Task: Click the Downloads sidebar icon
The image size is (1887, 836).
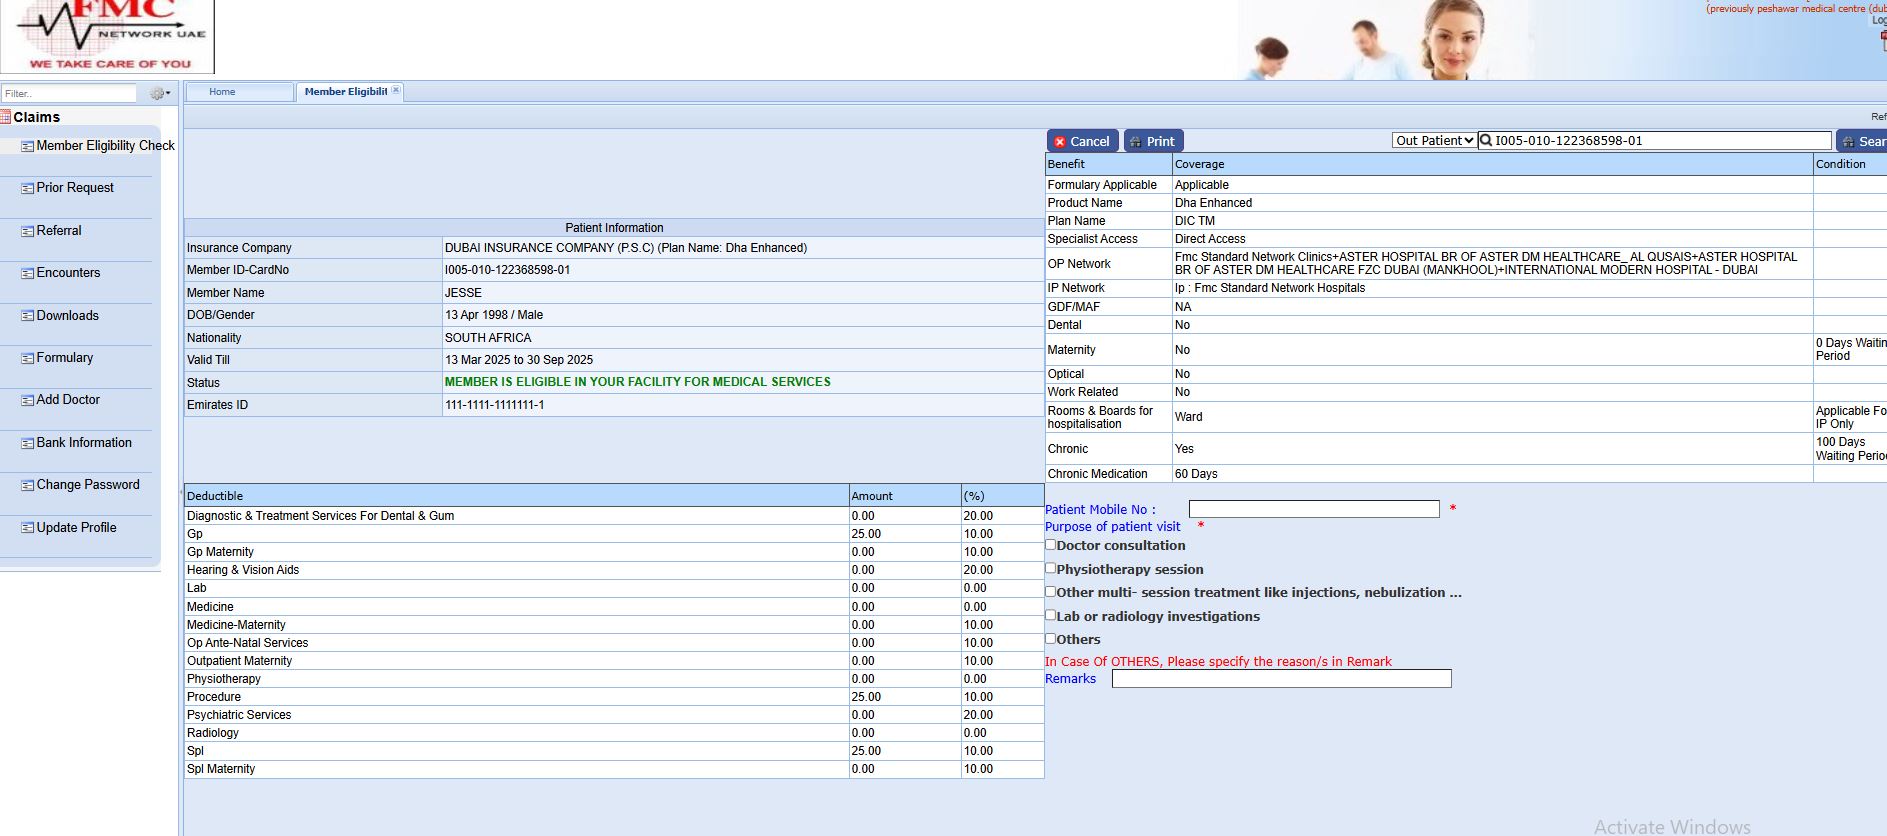Action: (27, 316)
